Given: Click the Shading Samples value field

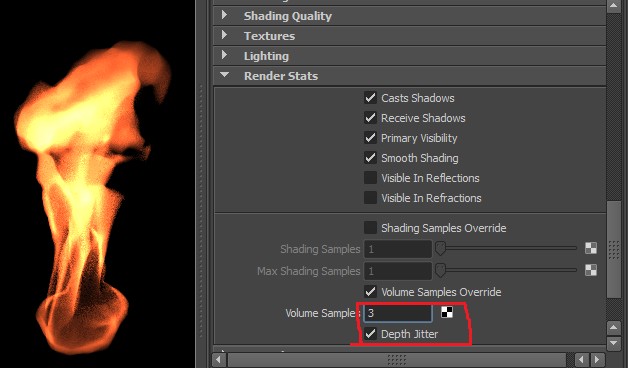Looking at the screenshot, I should pos(398,249).
